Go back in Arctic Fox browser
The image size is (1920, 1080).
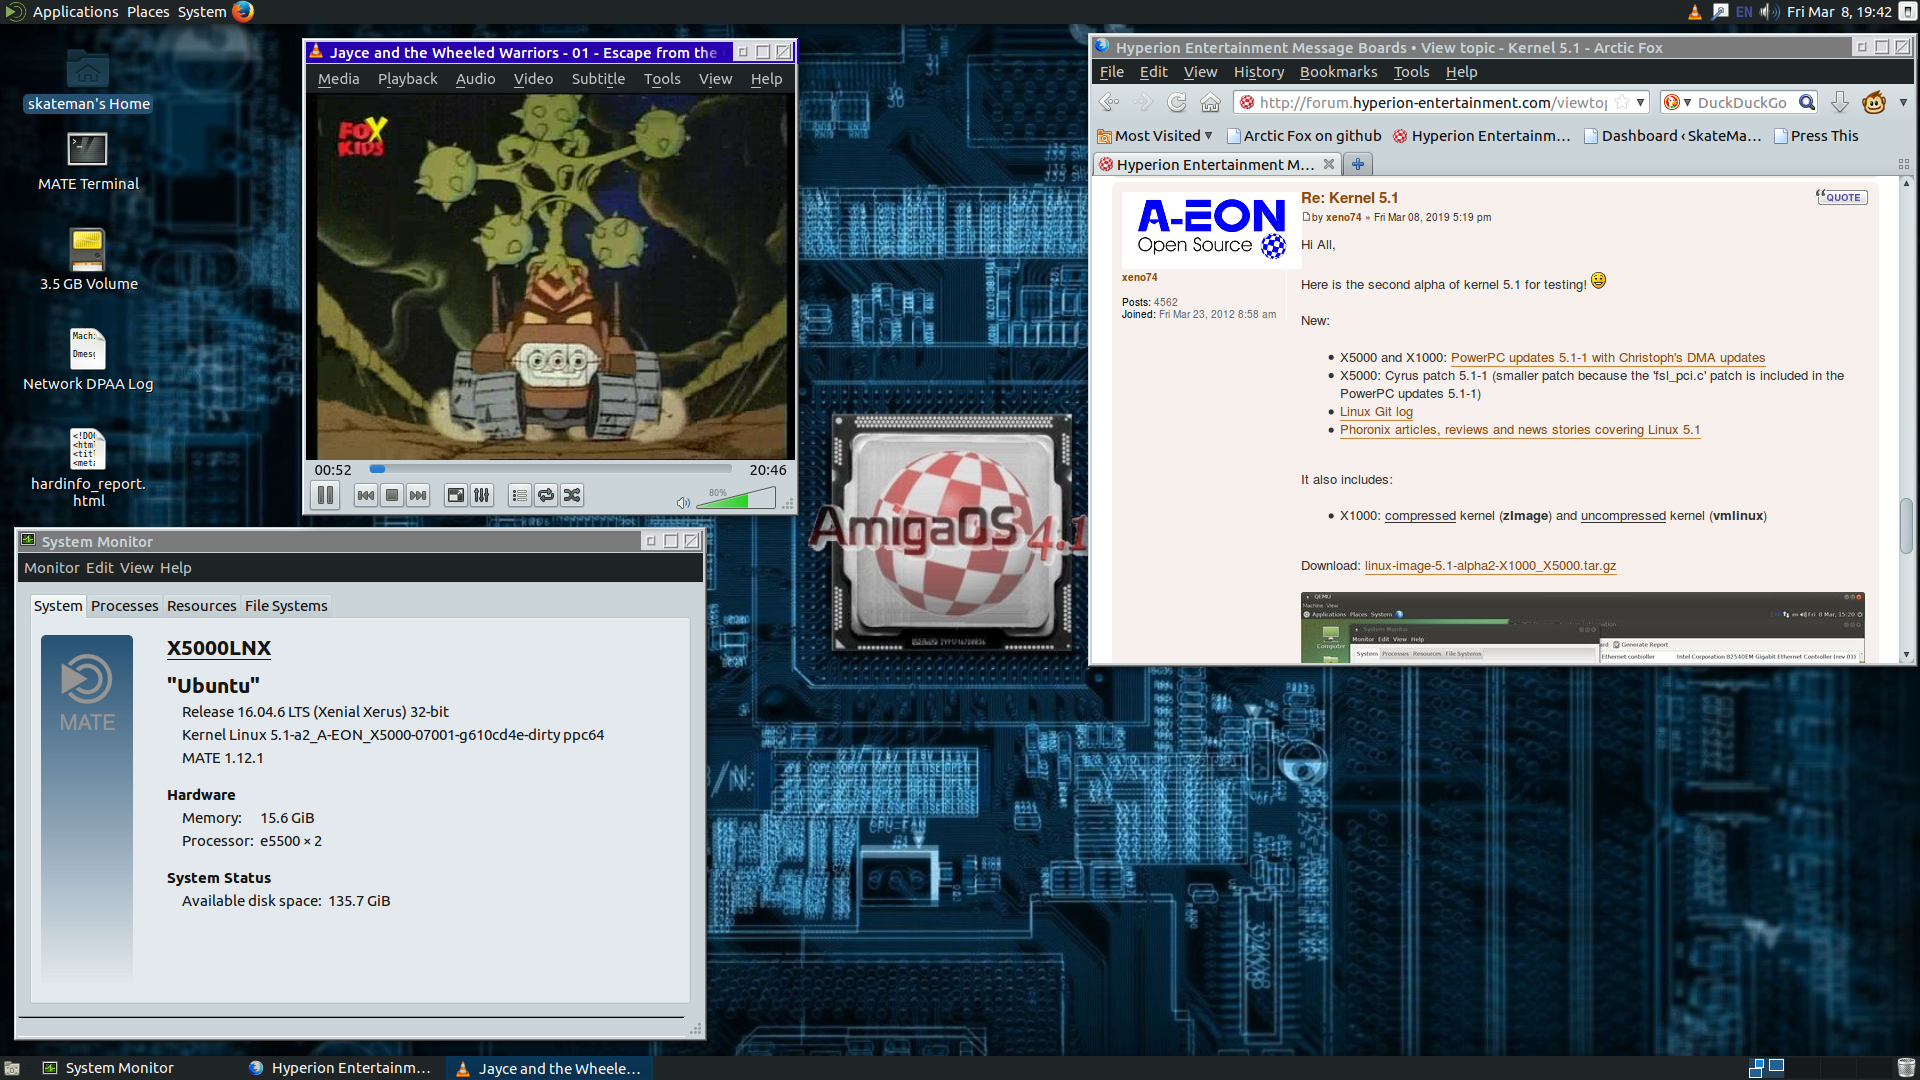pos(1109,102)
